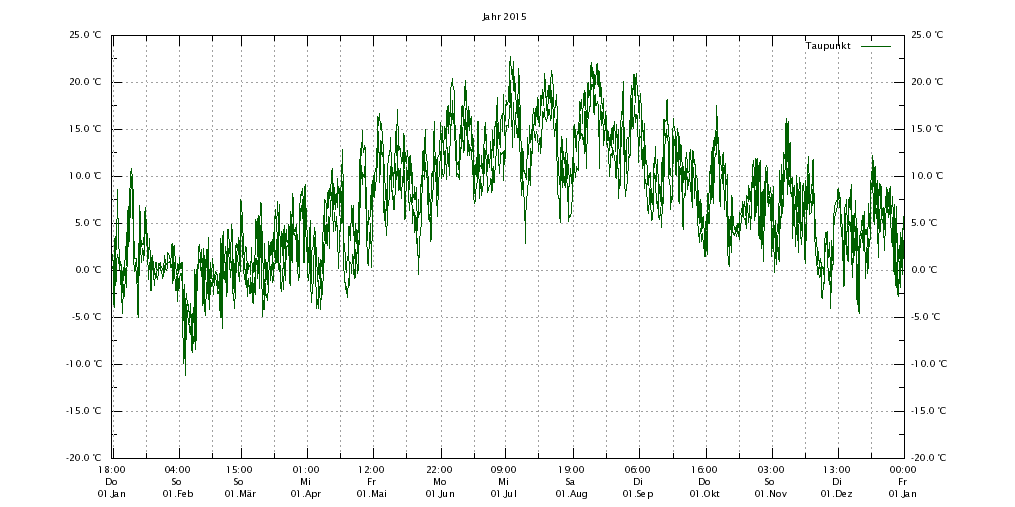Click the 25.0 °C label on left axis
This screenshot has height=507, width=1015.
coord(85,35)
